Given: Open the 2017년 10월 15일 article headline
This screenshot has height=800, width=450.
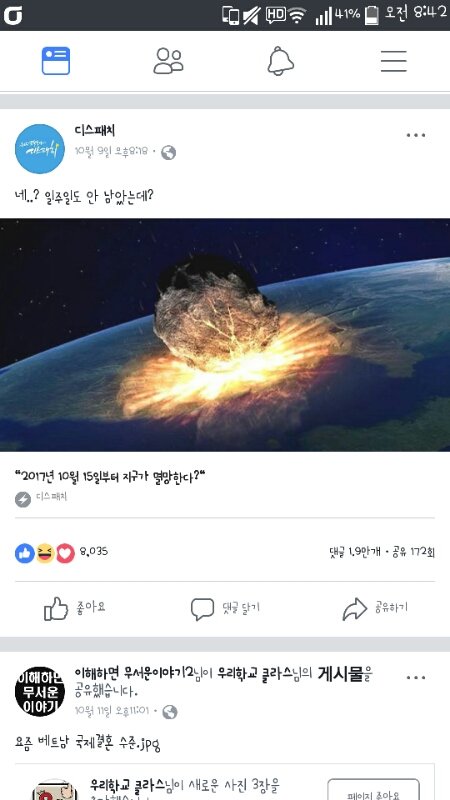Looking at the screenshot, I should [x=110, y=478].
